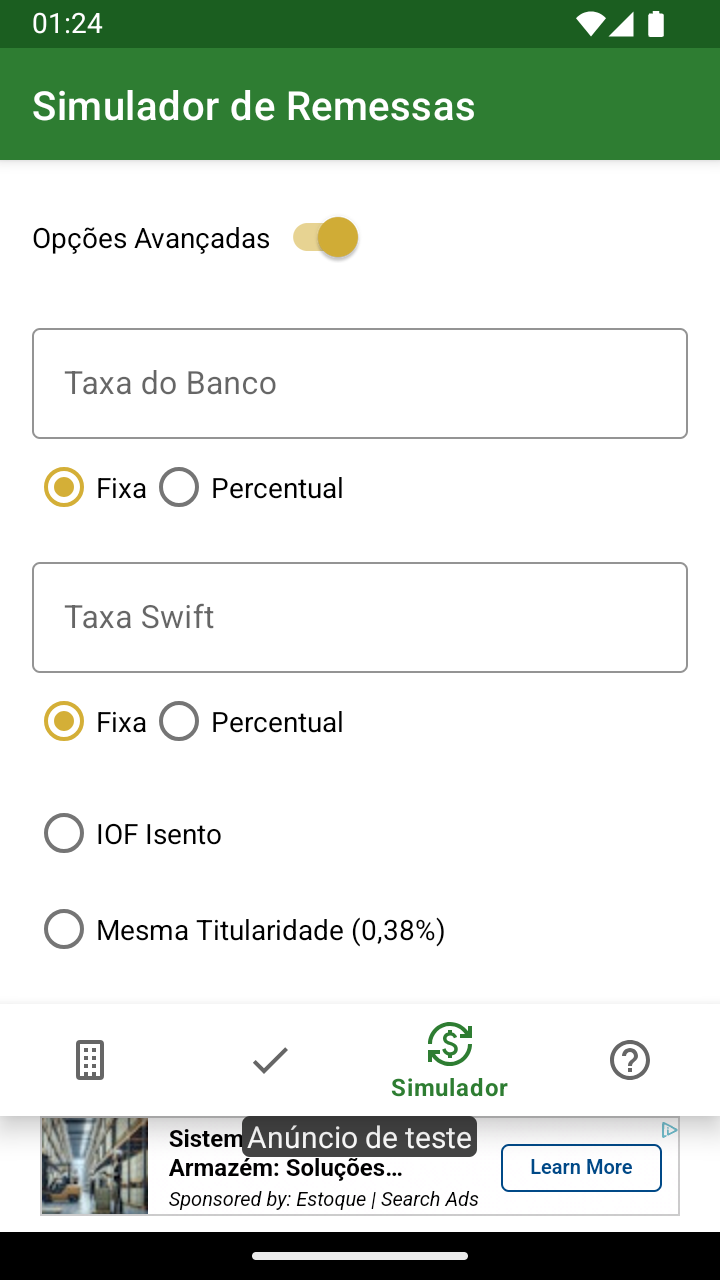Tap the Simulador tab label

[450, 1087]
